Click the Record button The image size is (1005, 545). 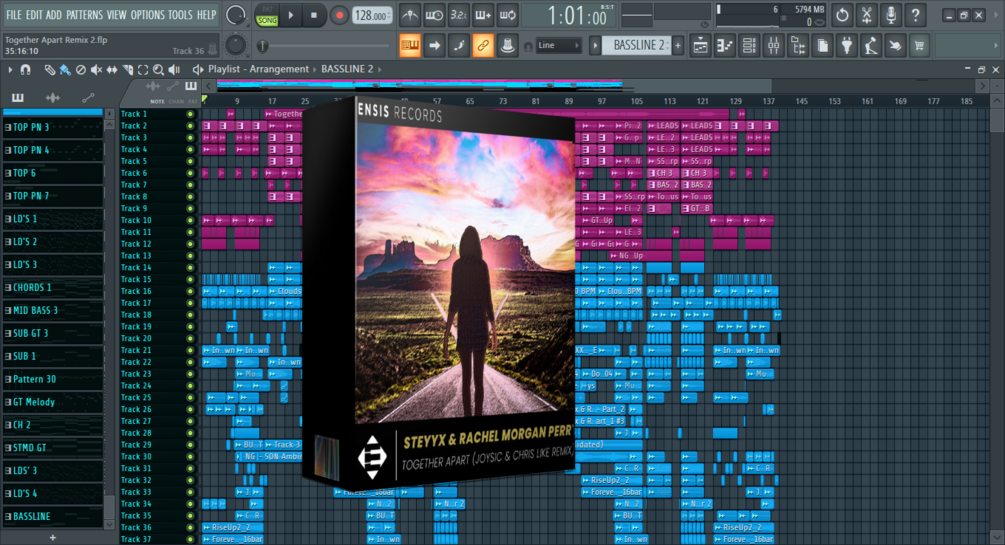338,15
